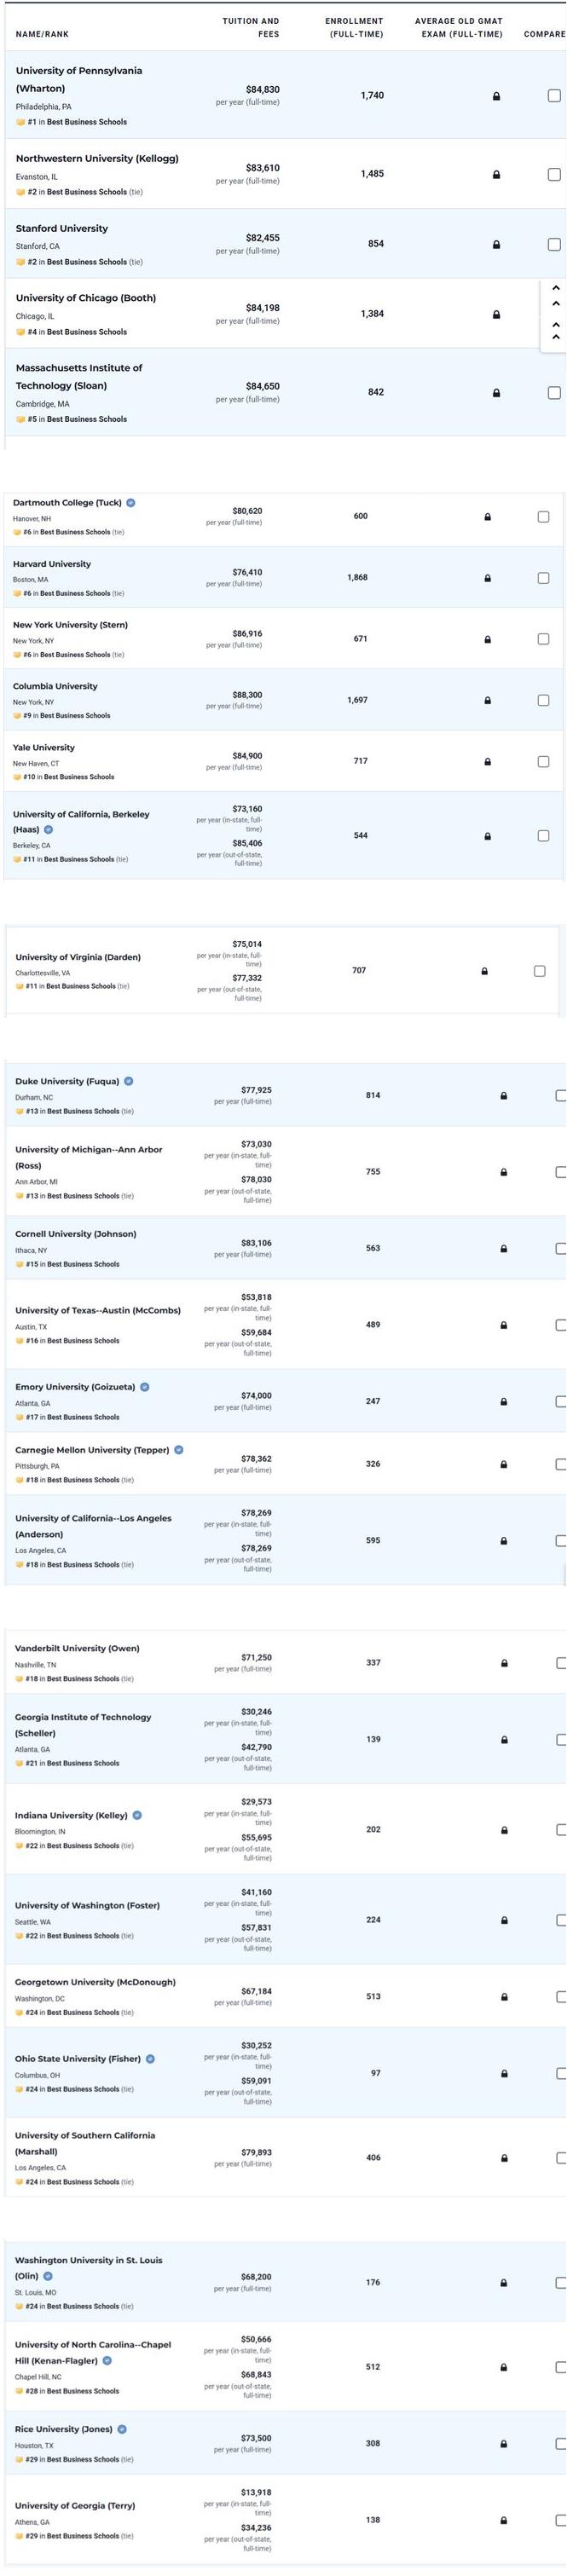
Task: Check the compare box for MIT Sloan
Action: (x=554, y=393)
